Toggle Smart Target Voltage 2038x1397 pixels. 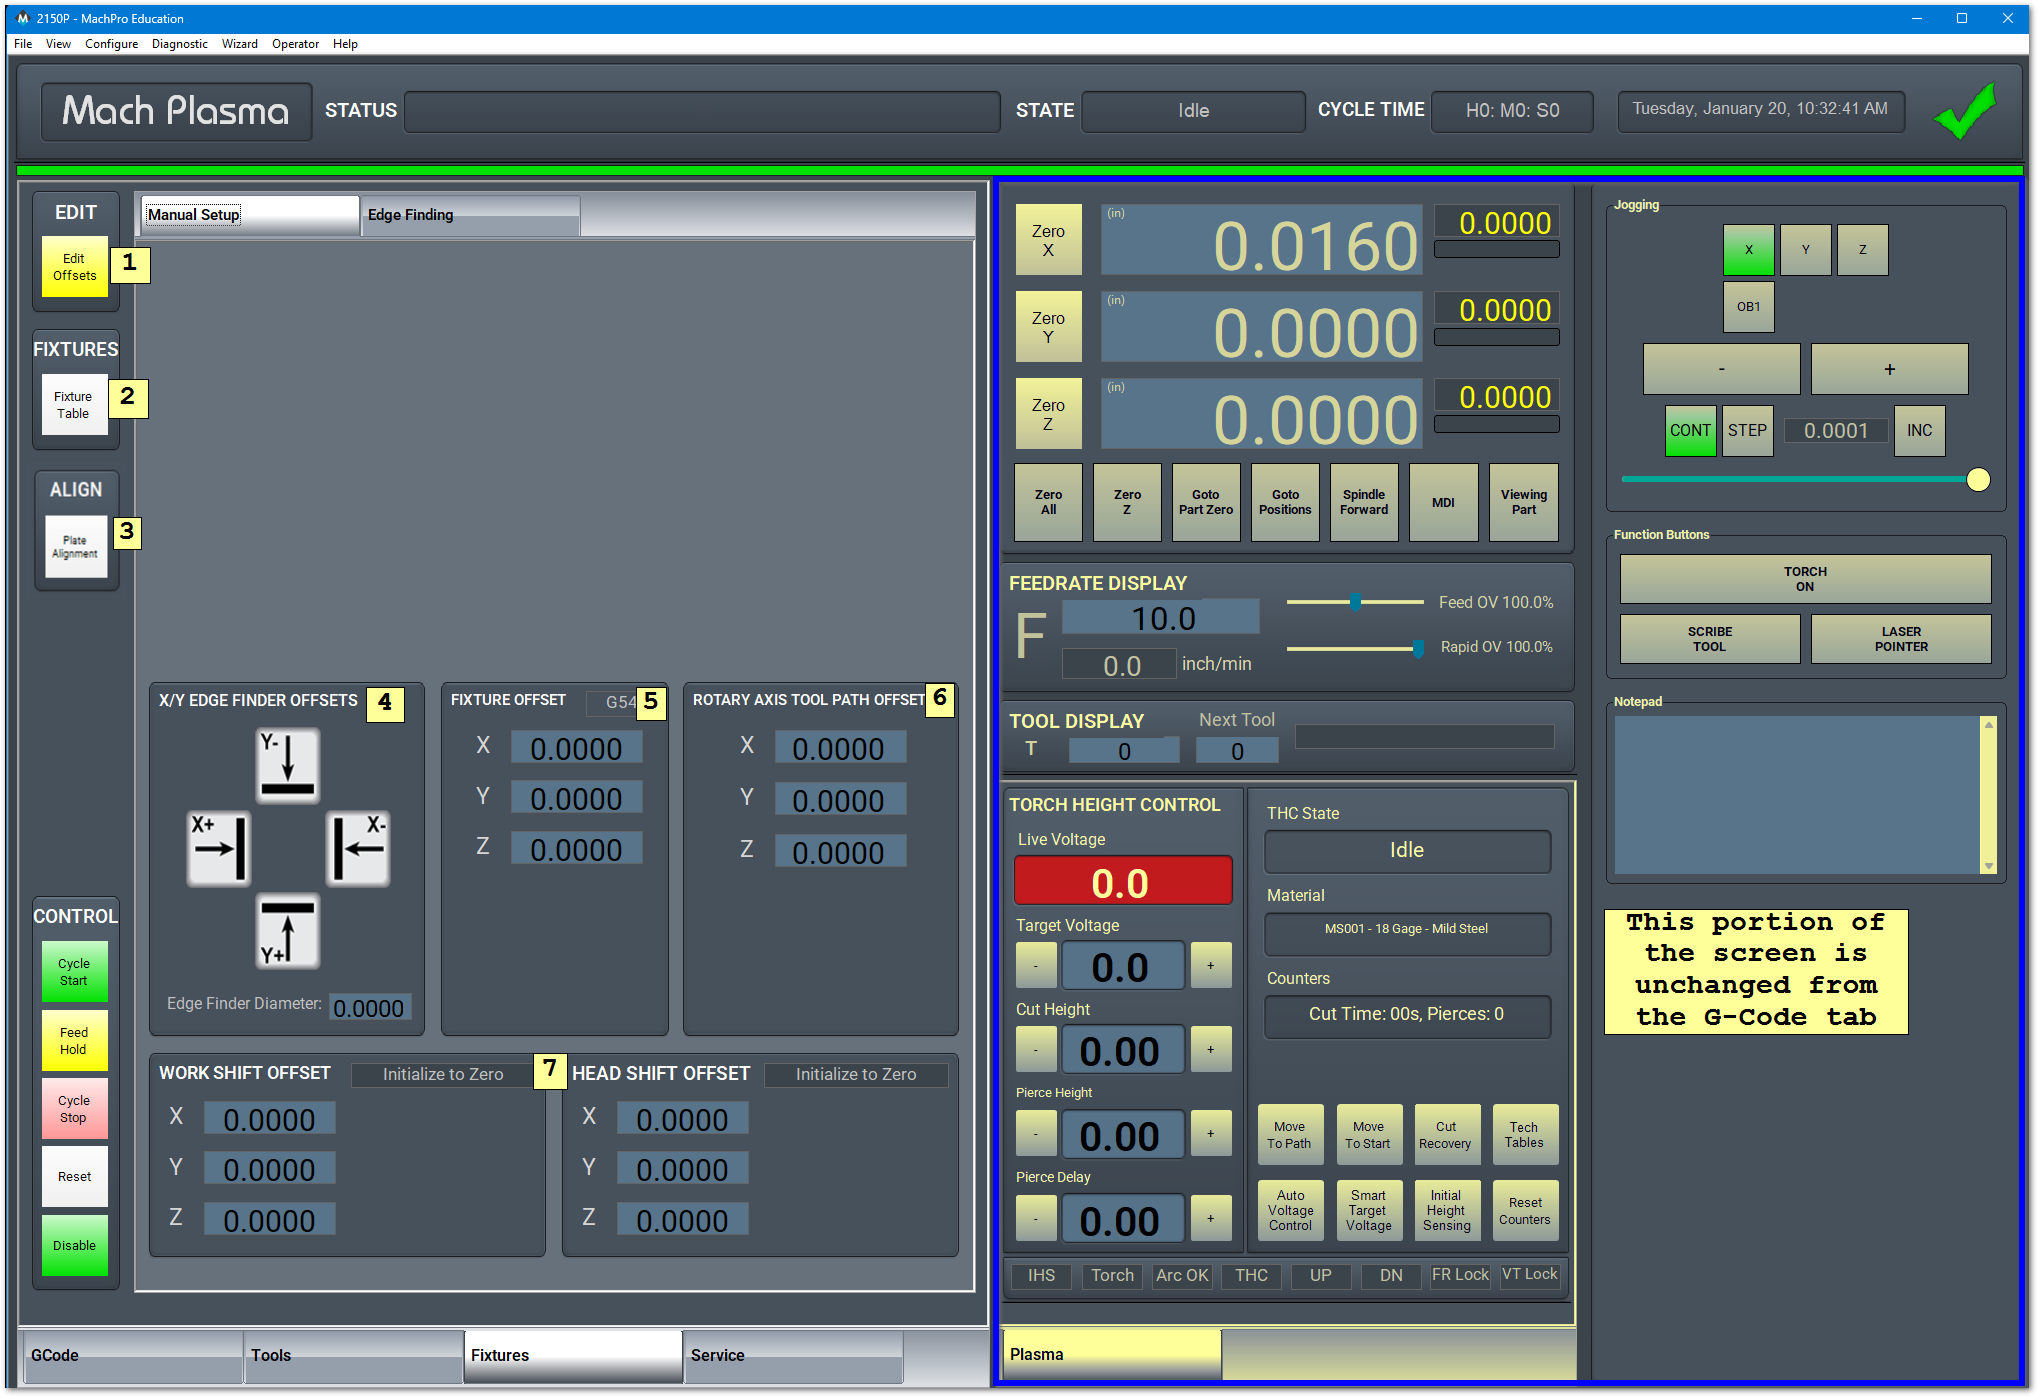tap(1368, 1210)
